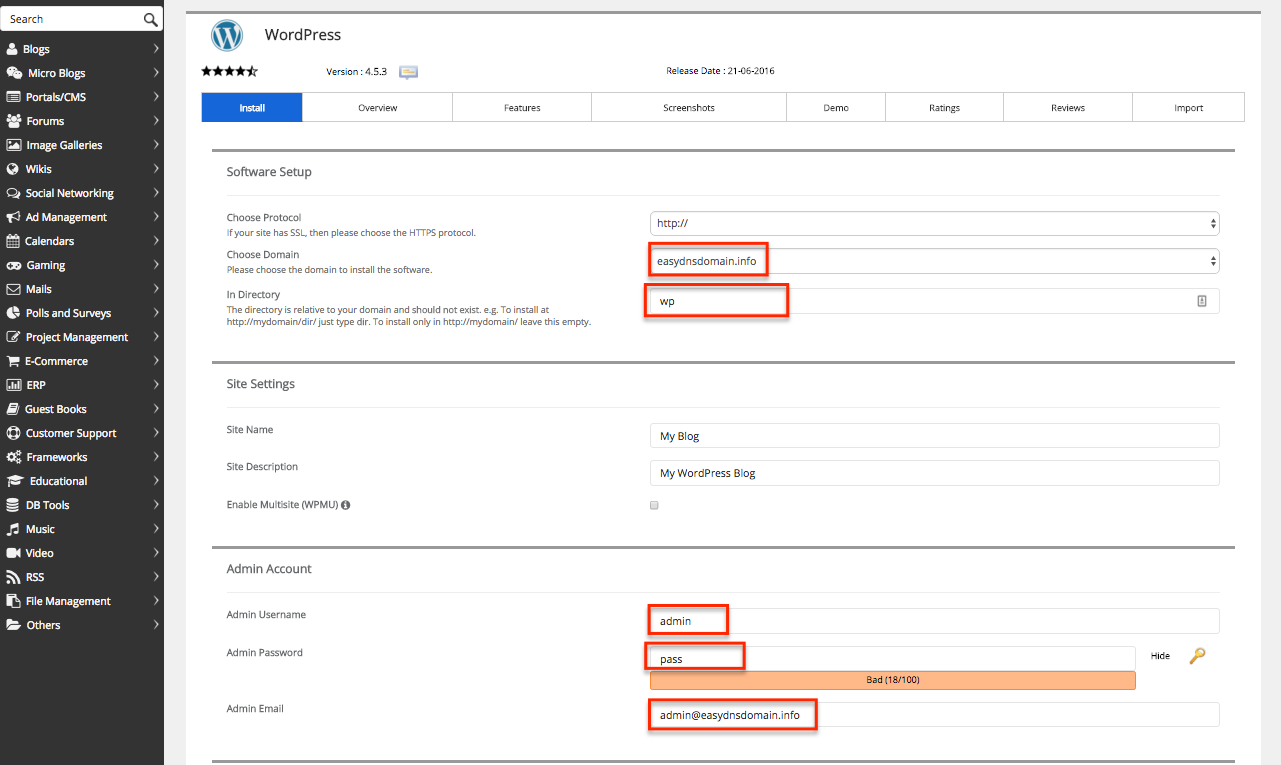Click the Admin Username field

[x=934, y=620]
